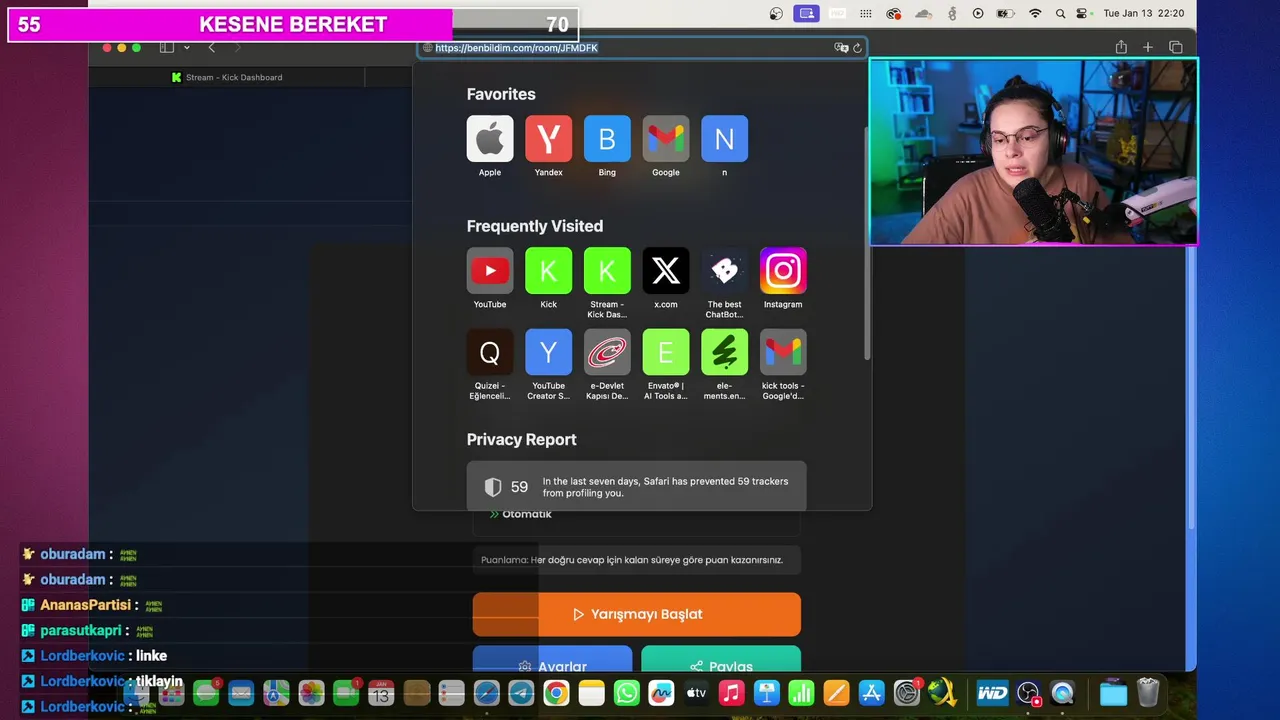Open the Google favorite
Screen dimensions: 1280x720
(x=666, y=139)
